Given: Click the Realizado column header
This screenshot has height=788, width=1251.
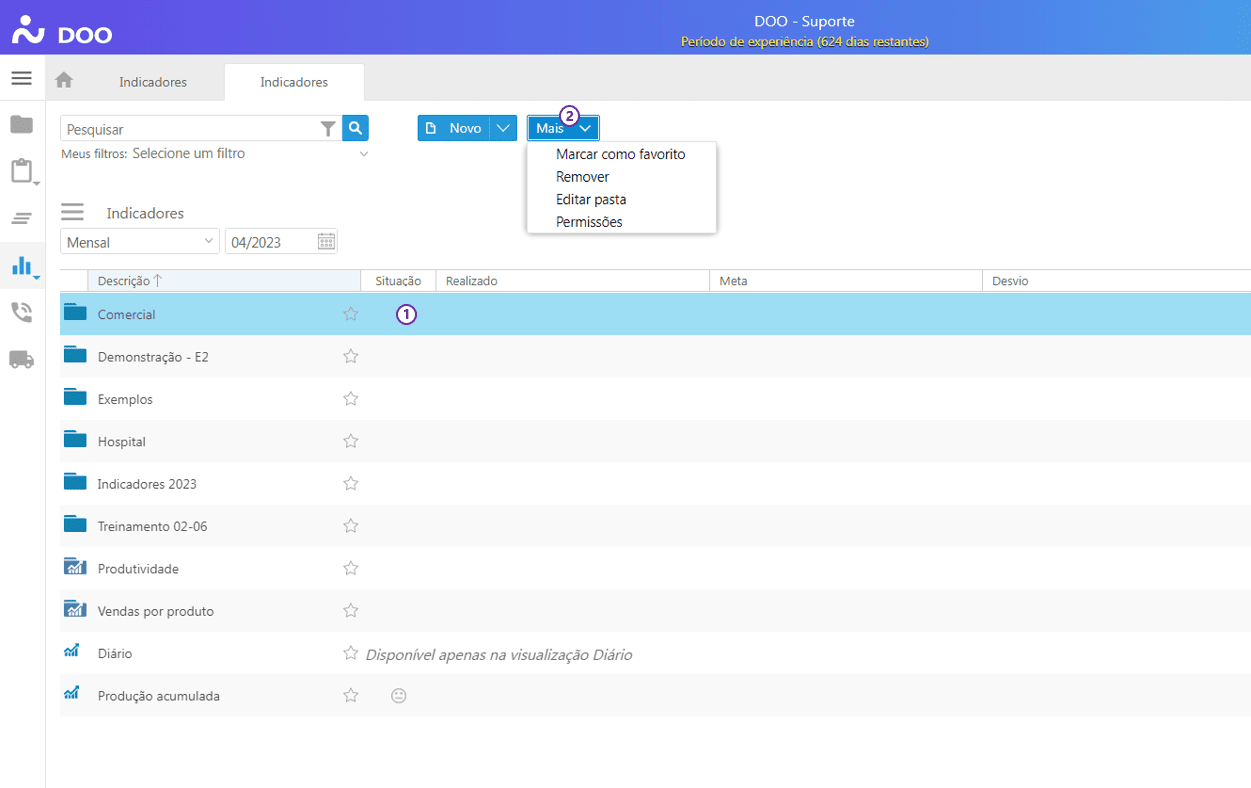Looking at the screenshot, I should (573, 281).
